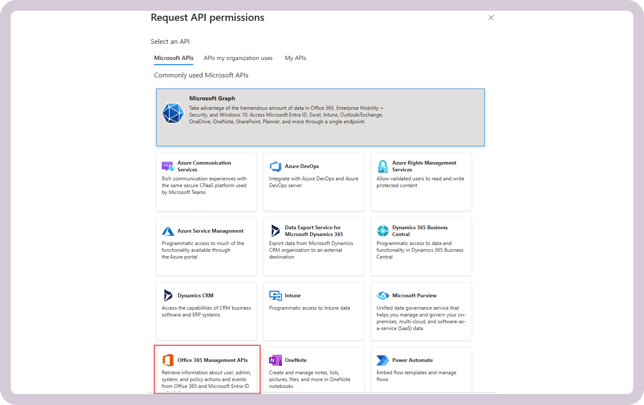Image resolution: width=644 pixels, height=405 pixels.
Task: Open Data Export Service for Dynamics 365 title
Action: click(314, 230)
